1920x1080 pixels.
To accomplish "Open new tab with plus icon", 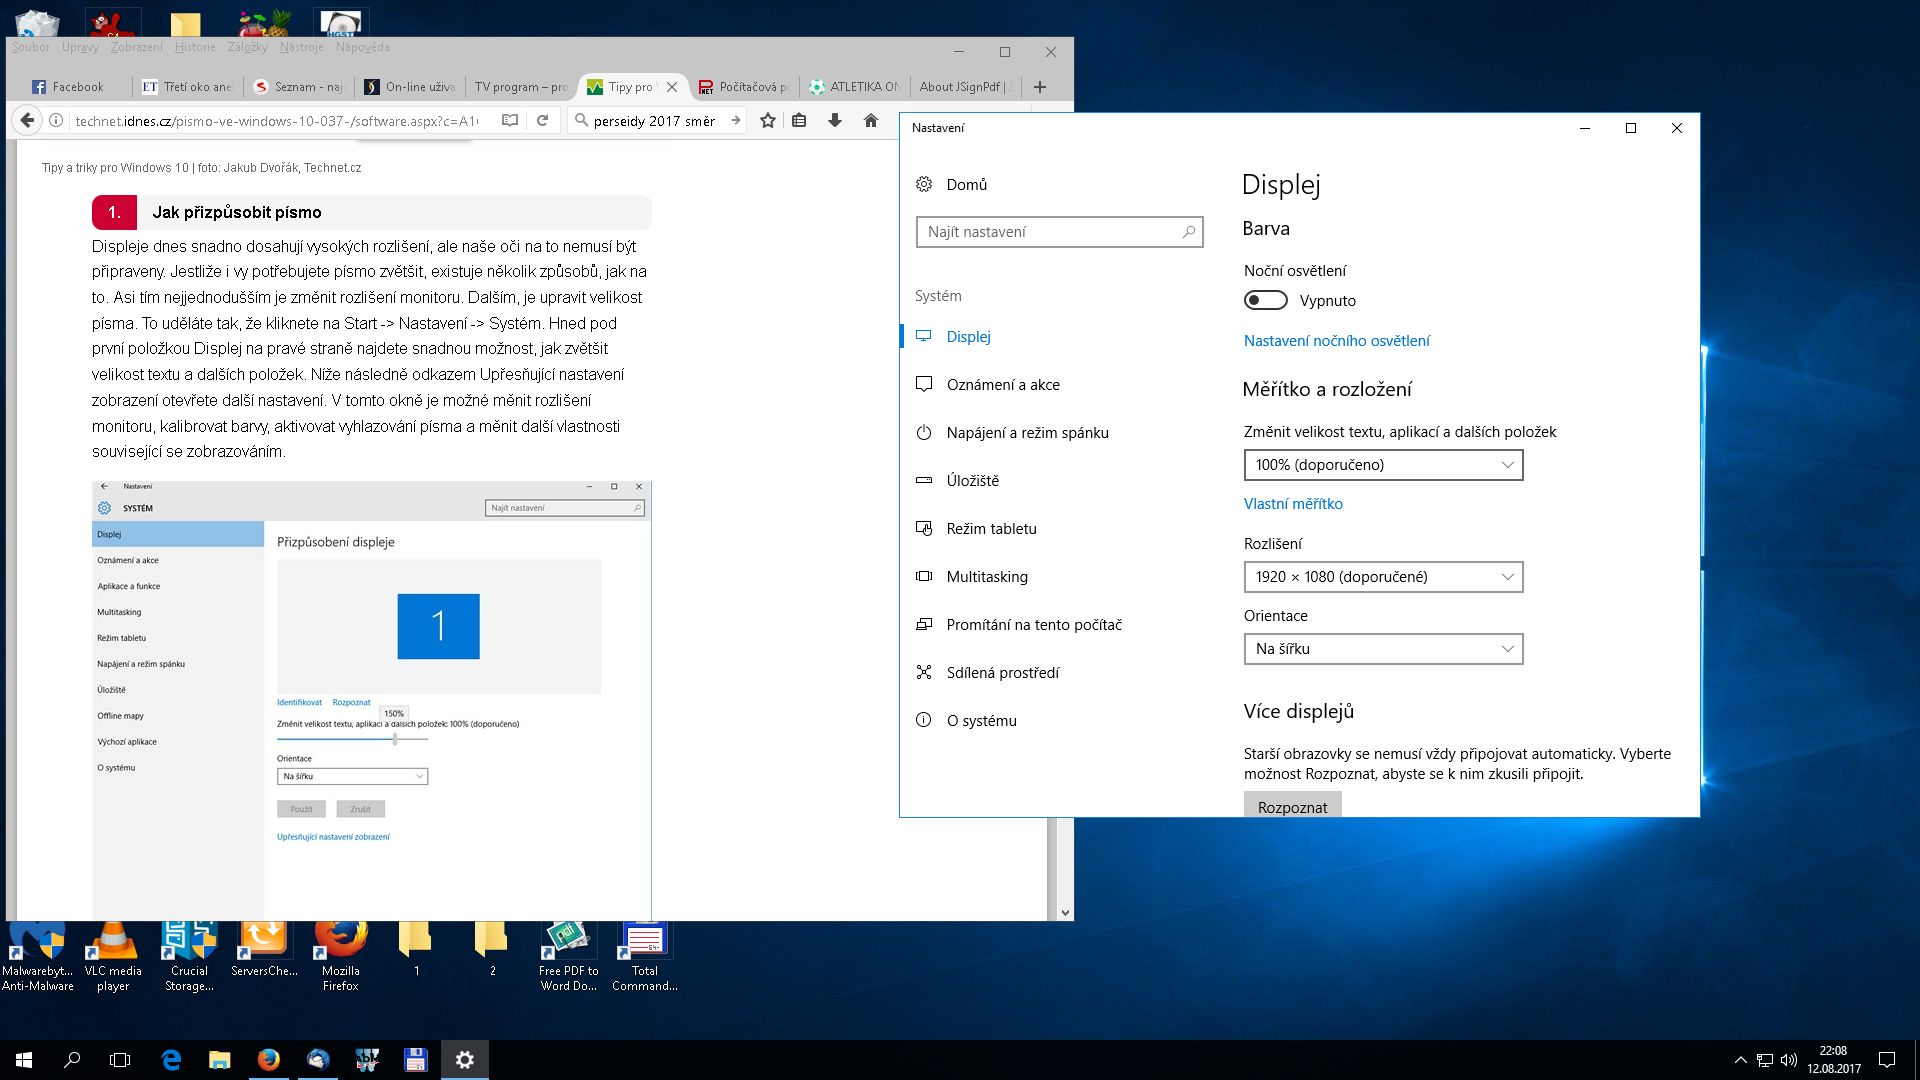I will [1040, 87].
